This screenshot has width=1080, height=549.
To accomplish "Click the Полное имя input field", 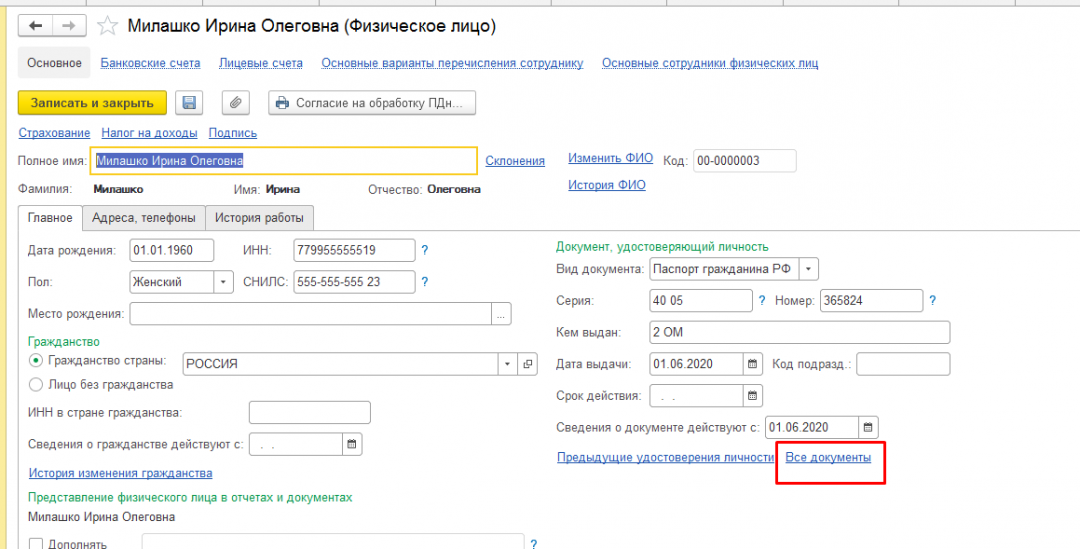I will 284,160.
